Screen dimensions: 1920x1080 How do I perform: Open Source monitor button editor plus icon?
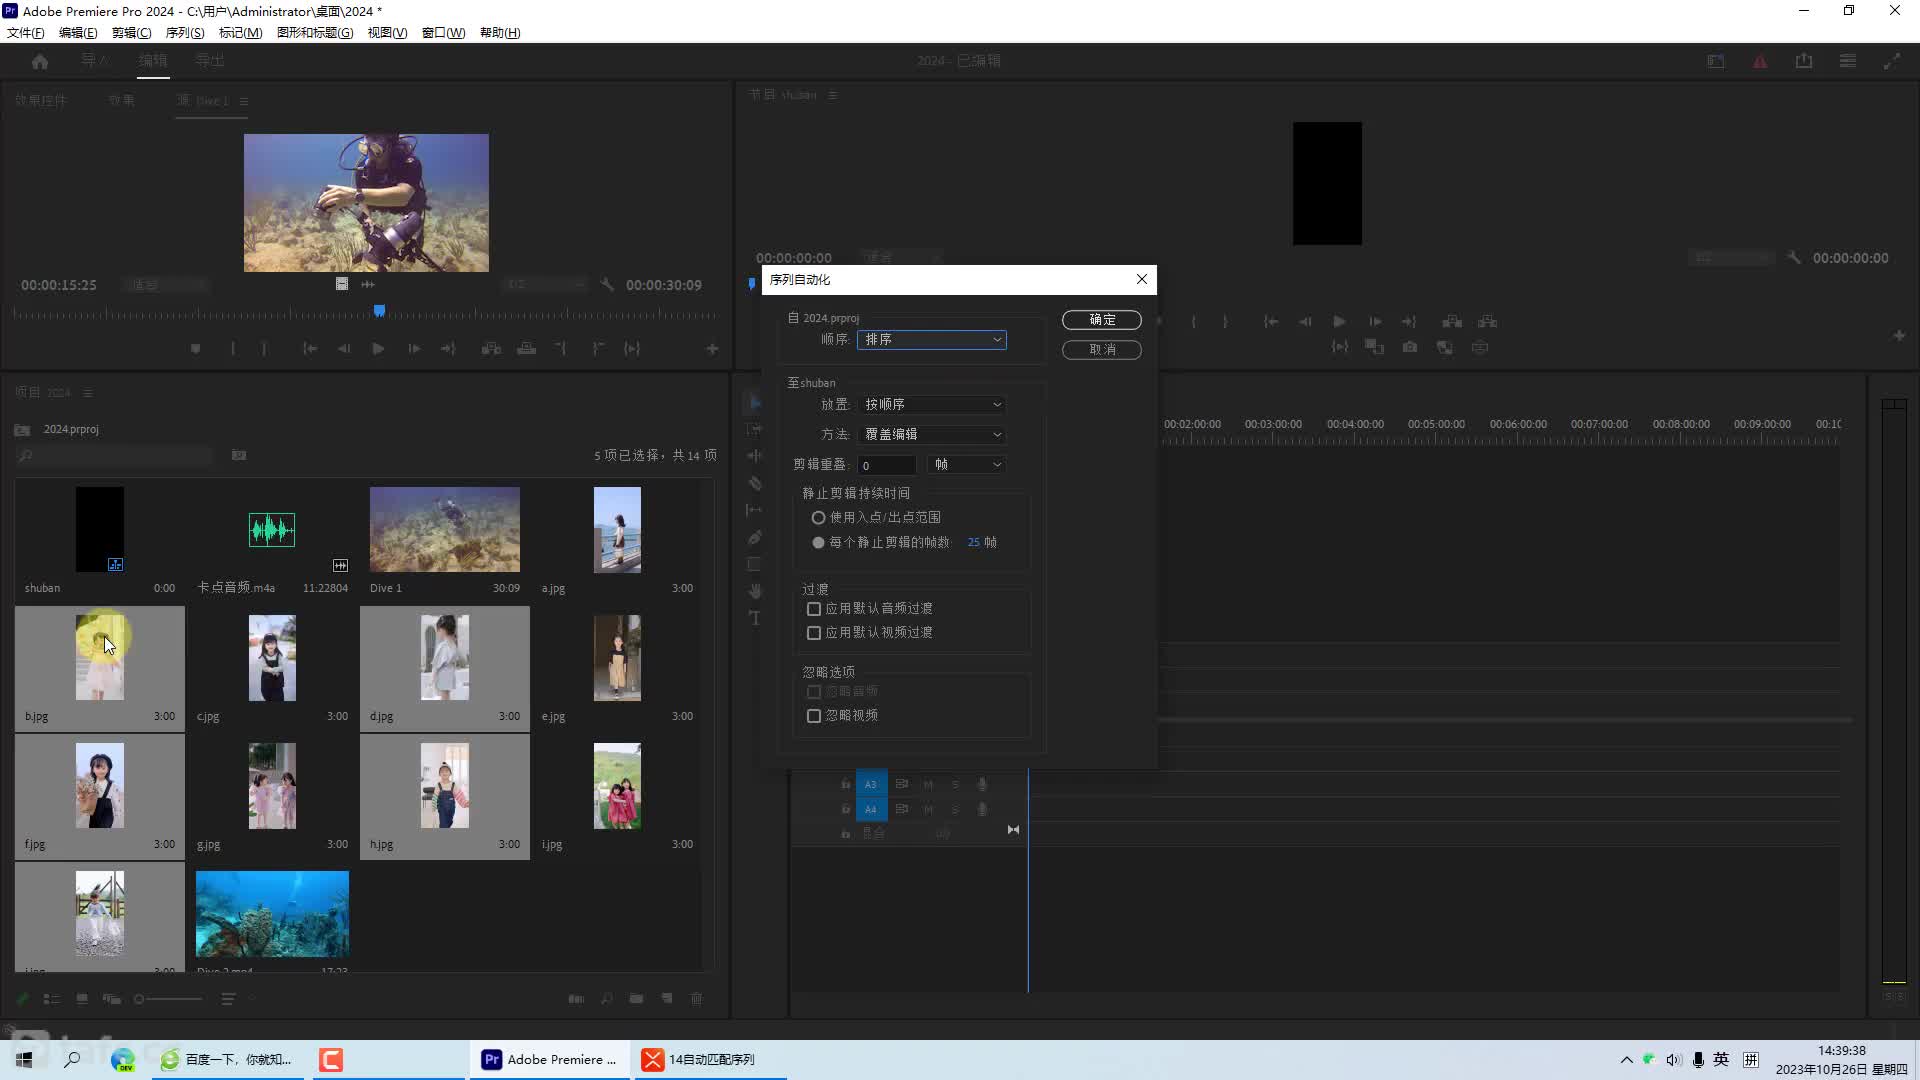pos(712,349)
